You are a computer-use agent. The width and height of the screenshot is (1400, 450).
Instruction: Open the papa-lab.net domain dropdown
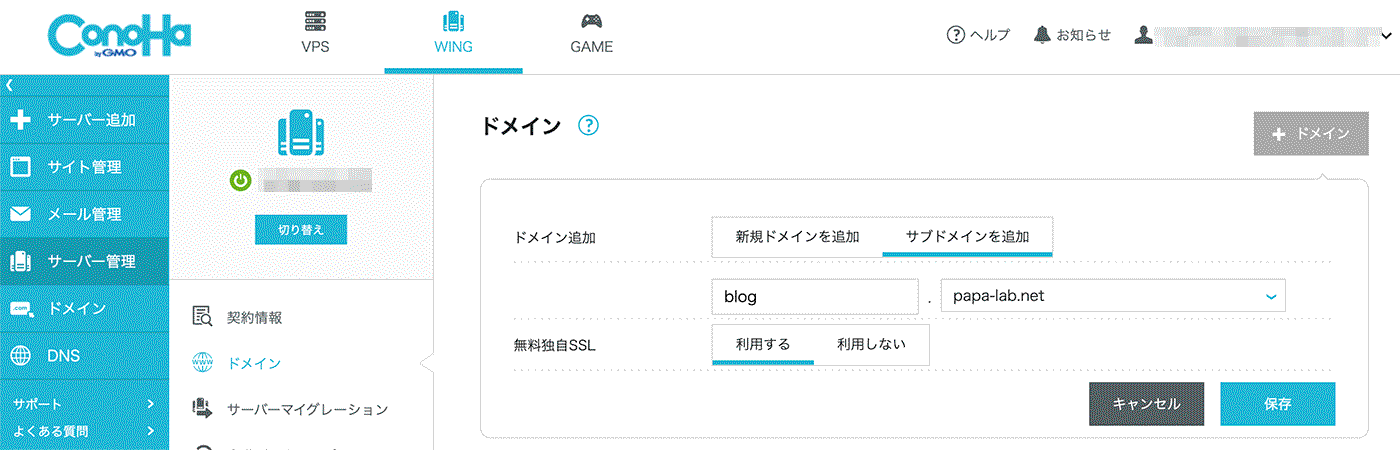pyautogui.click(x=1112, y=296)
